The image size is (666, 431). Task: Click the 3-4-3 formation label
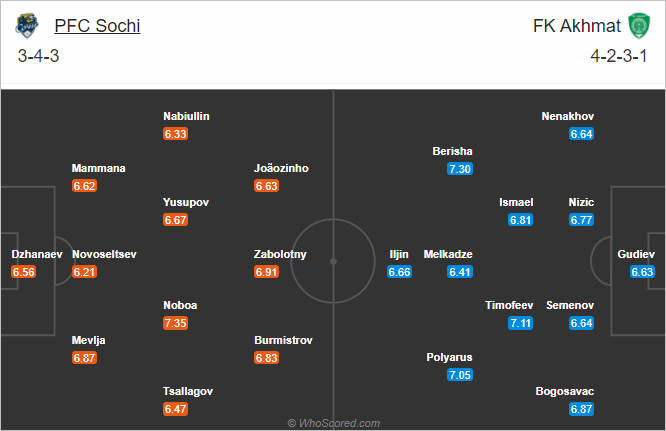coord(38,56)
